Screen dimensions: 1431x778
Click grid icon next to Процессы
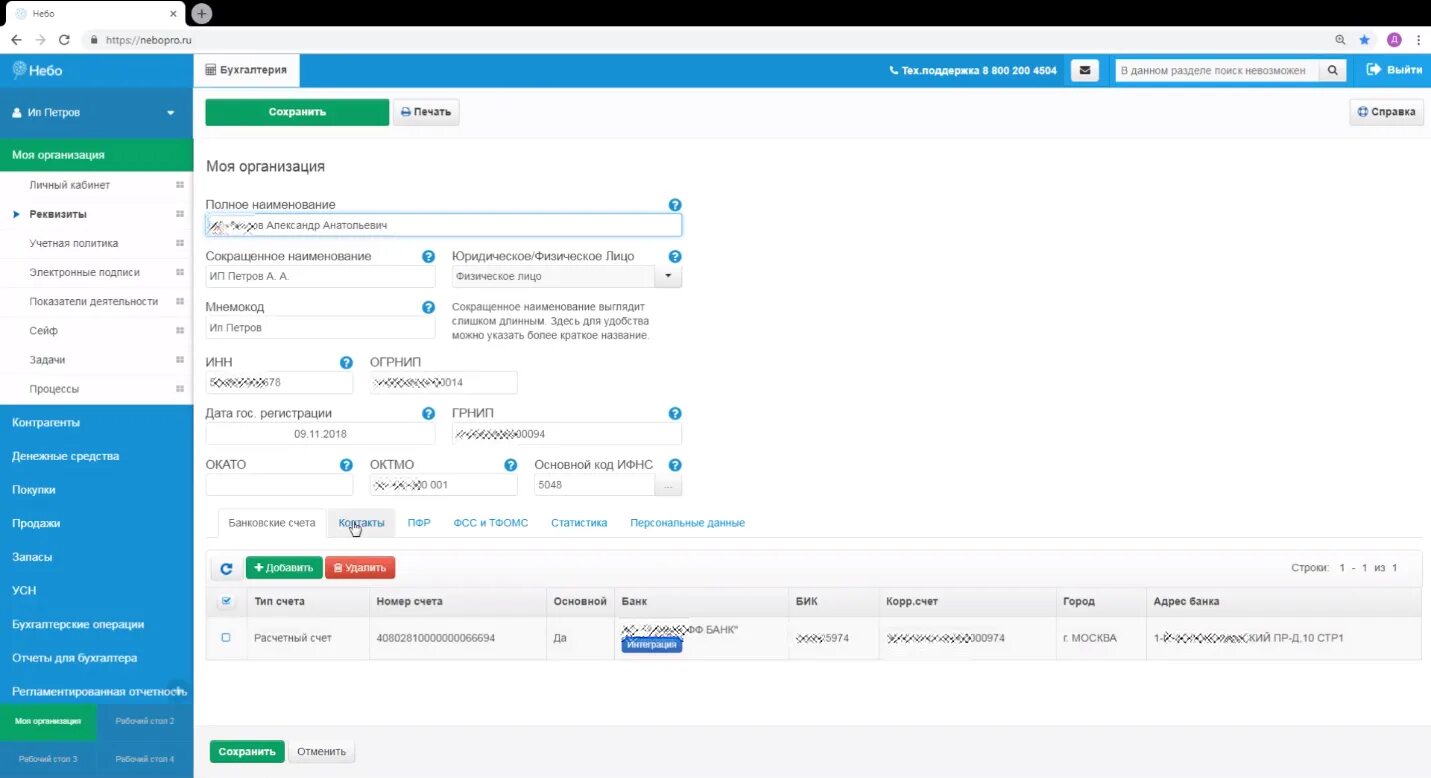(180, 388)
